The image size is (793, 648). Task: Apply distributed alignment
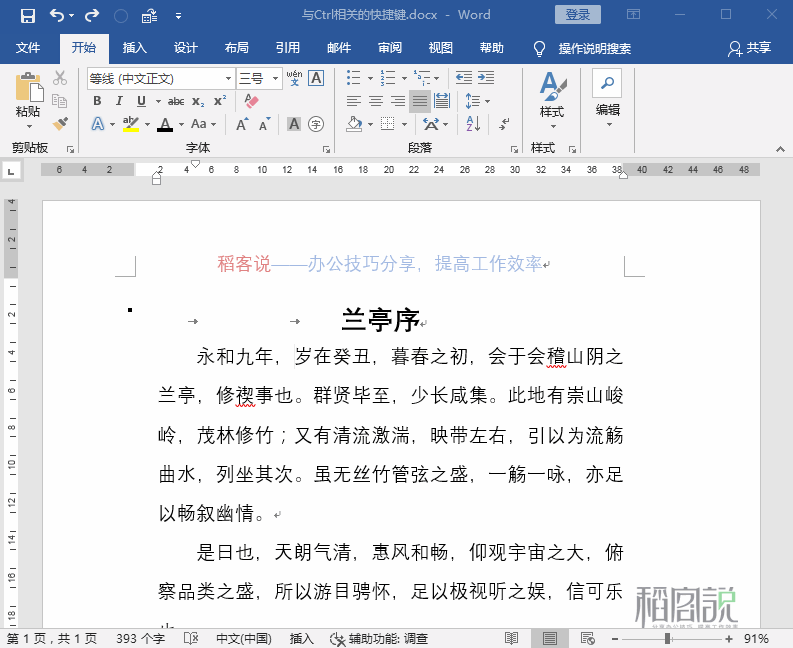pyautogui.click(x=442, y=101)
